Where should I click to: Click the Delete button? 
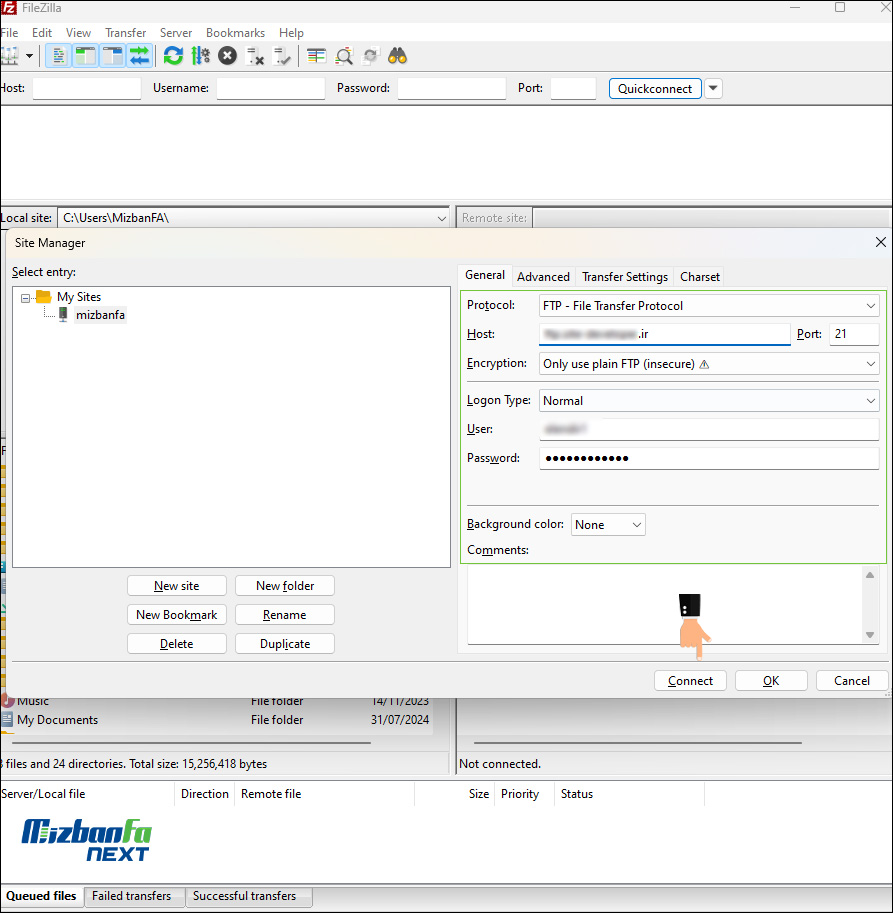click(176, 644)
